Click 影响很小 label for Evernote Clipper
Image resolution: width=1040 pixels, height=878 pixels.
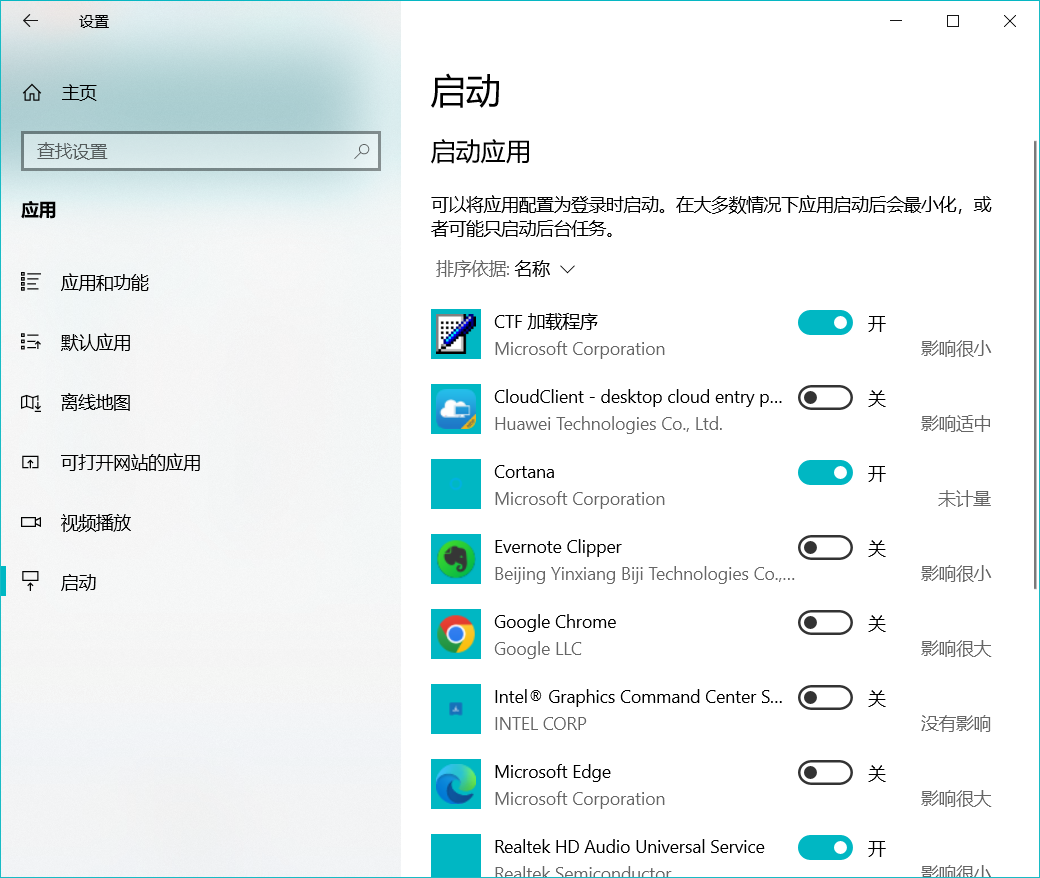coord(956,574)
